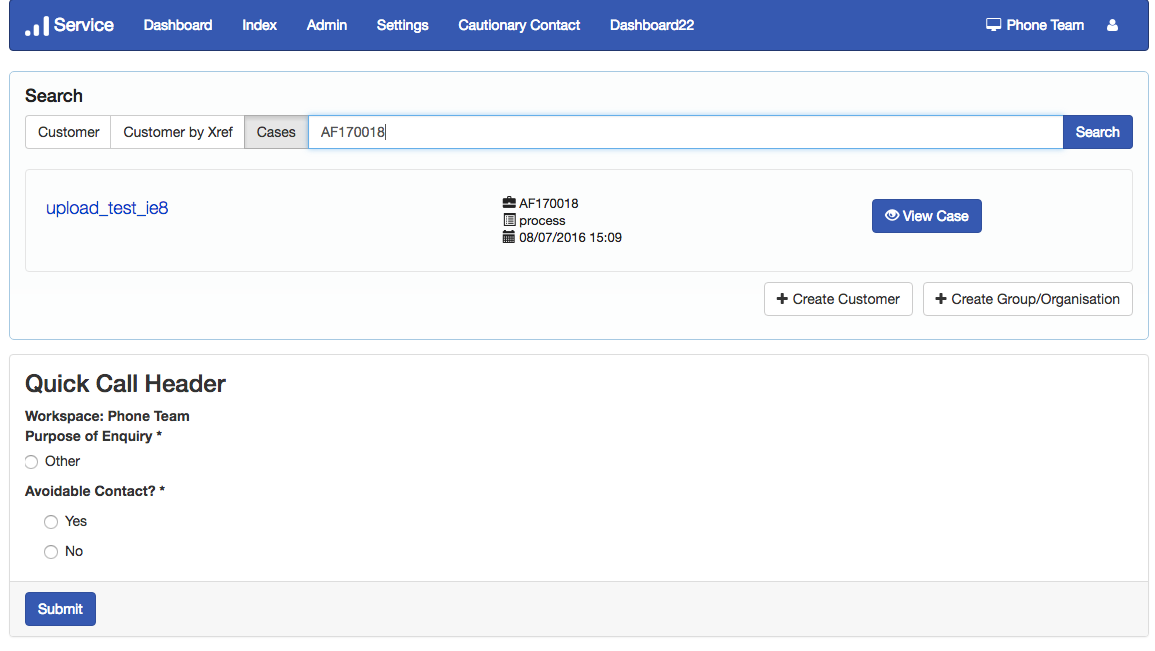The height and width of the screenshot is (651, 1155).
Task: Choose Yes for Avoidable Contact
Action: (51, 522)
